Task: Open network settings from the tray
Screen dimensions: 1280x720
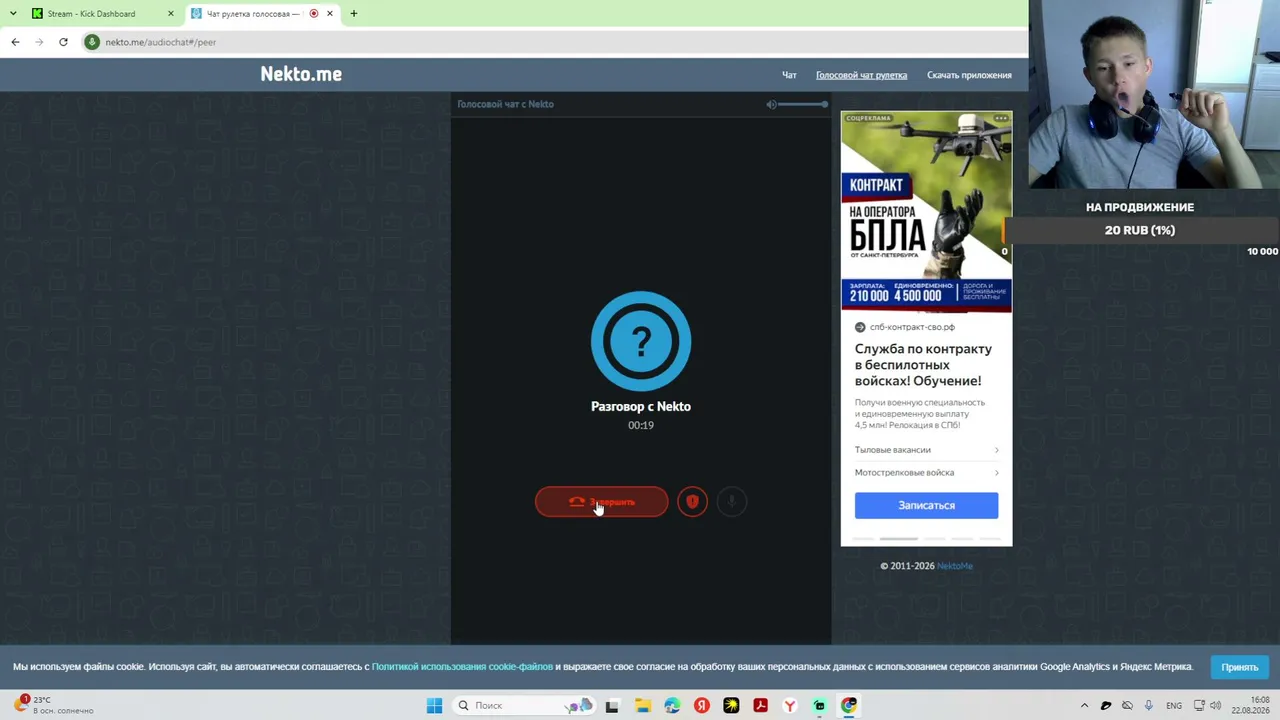Action: tap(1199, 706)
